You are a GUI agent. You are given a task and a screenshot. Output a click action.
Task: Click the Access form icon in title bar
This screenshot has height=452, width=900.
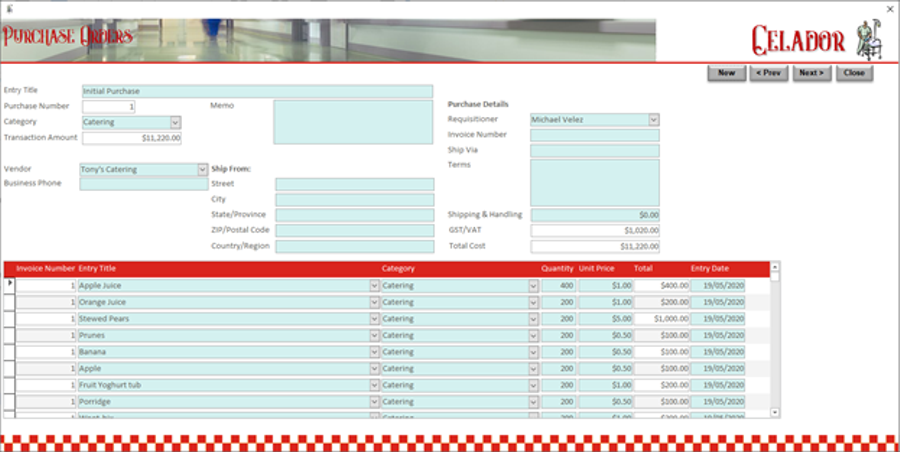[9, 9]
